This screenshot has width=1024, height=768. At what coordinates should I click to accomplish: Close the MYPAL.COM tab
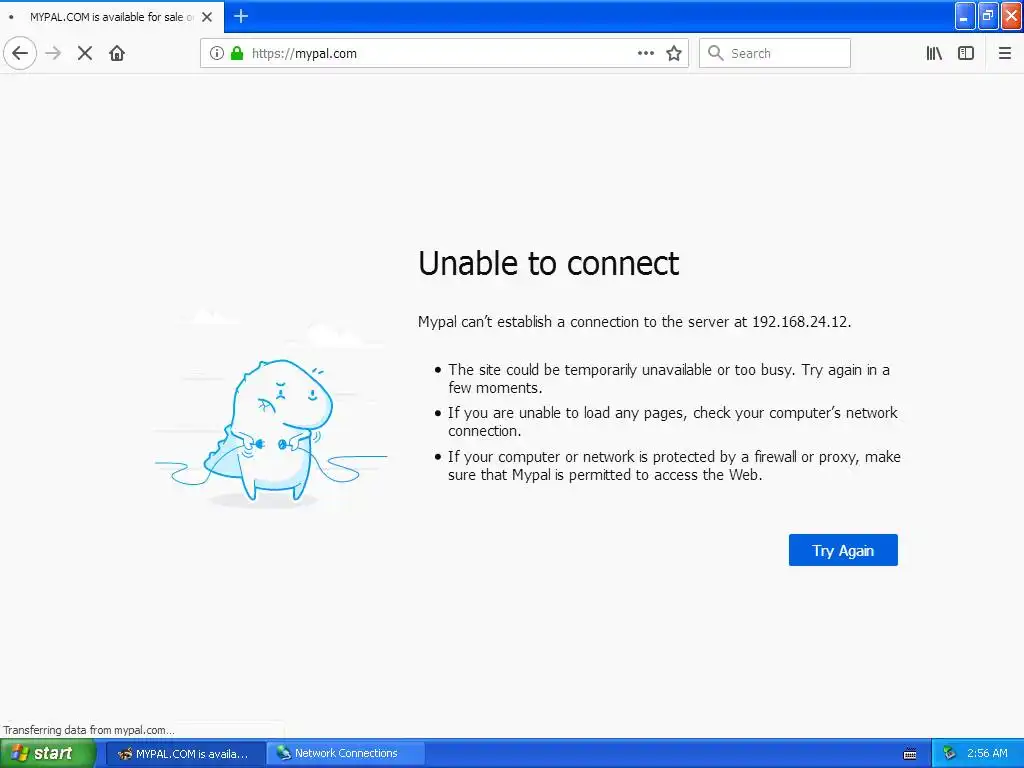pos(207,17)
